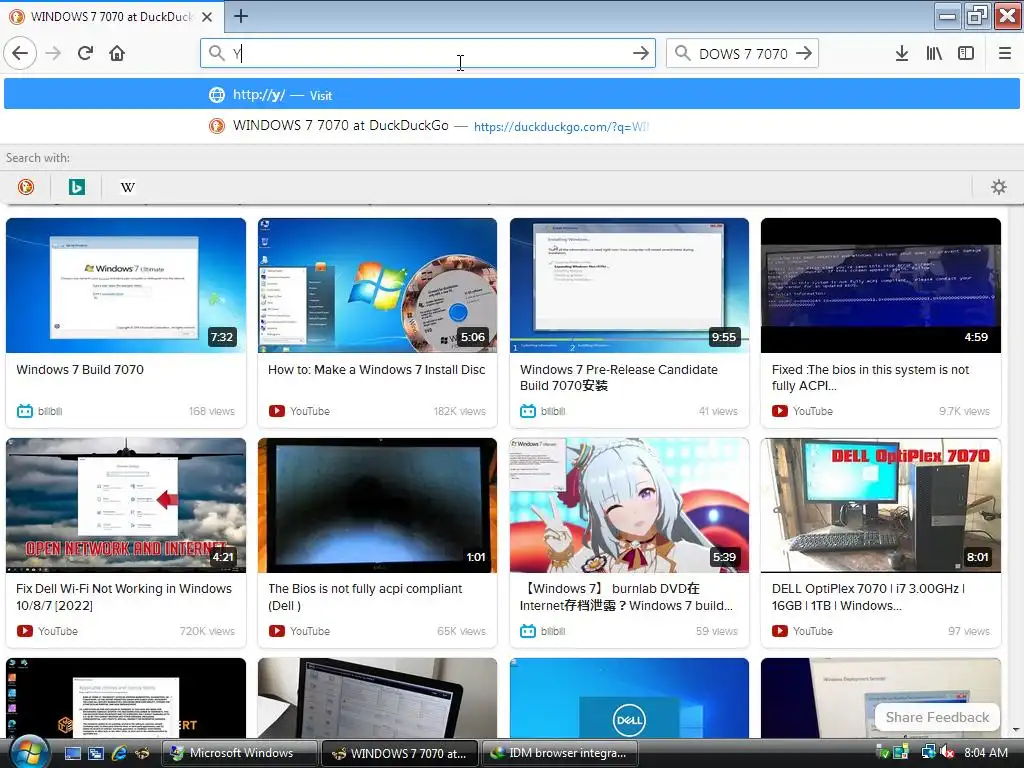Click the bilibili icon under the burnlab DVD video
This screenshot has width=1024, height=768.
528,631
